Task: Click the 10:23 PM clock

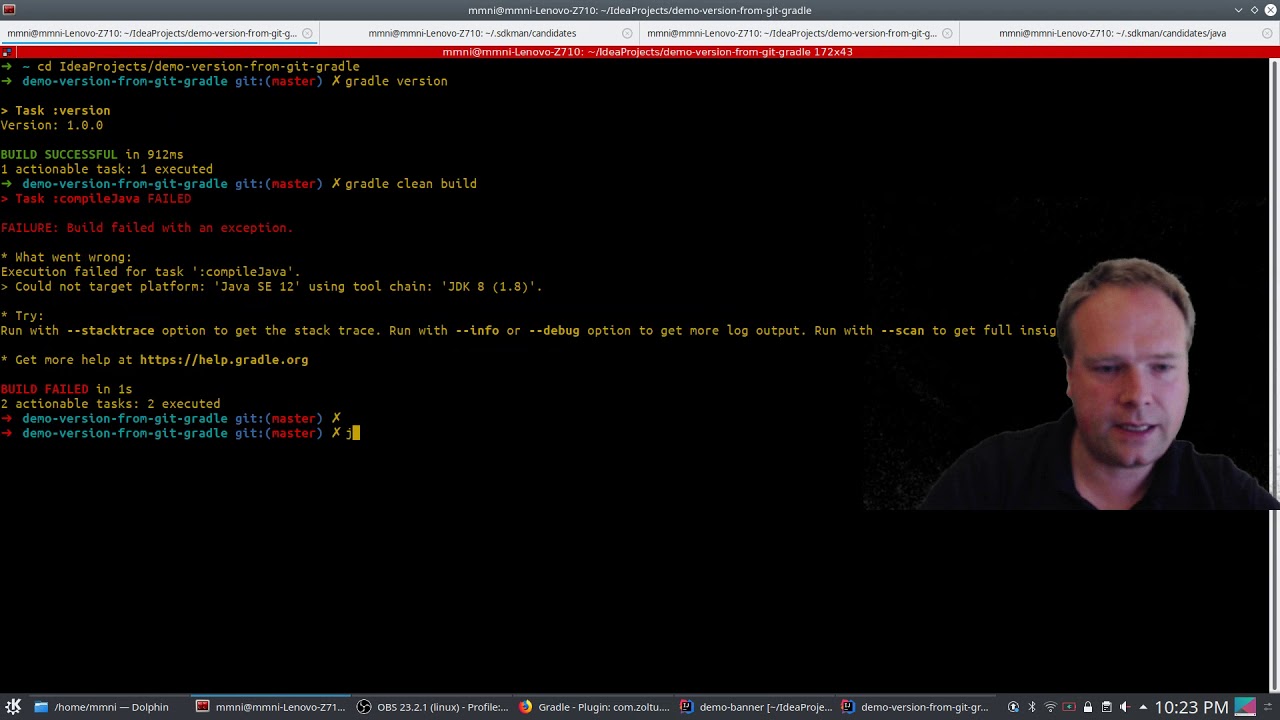Action: (1191, 707)
